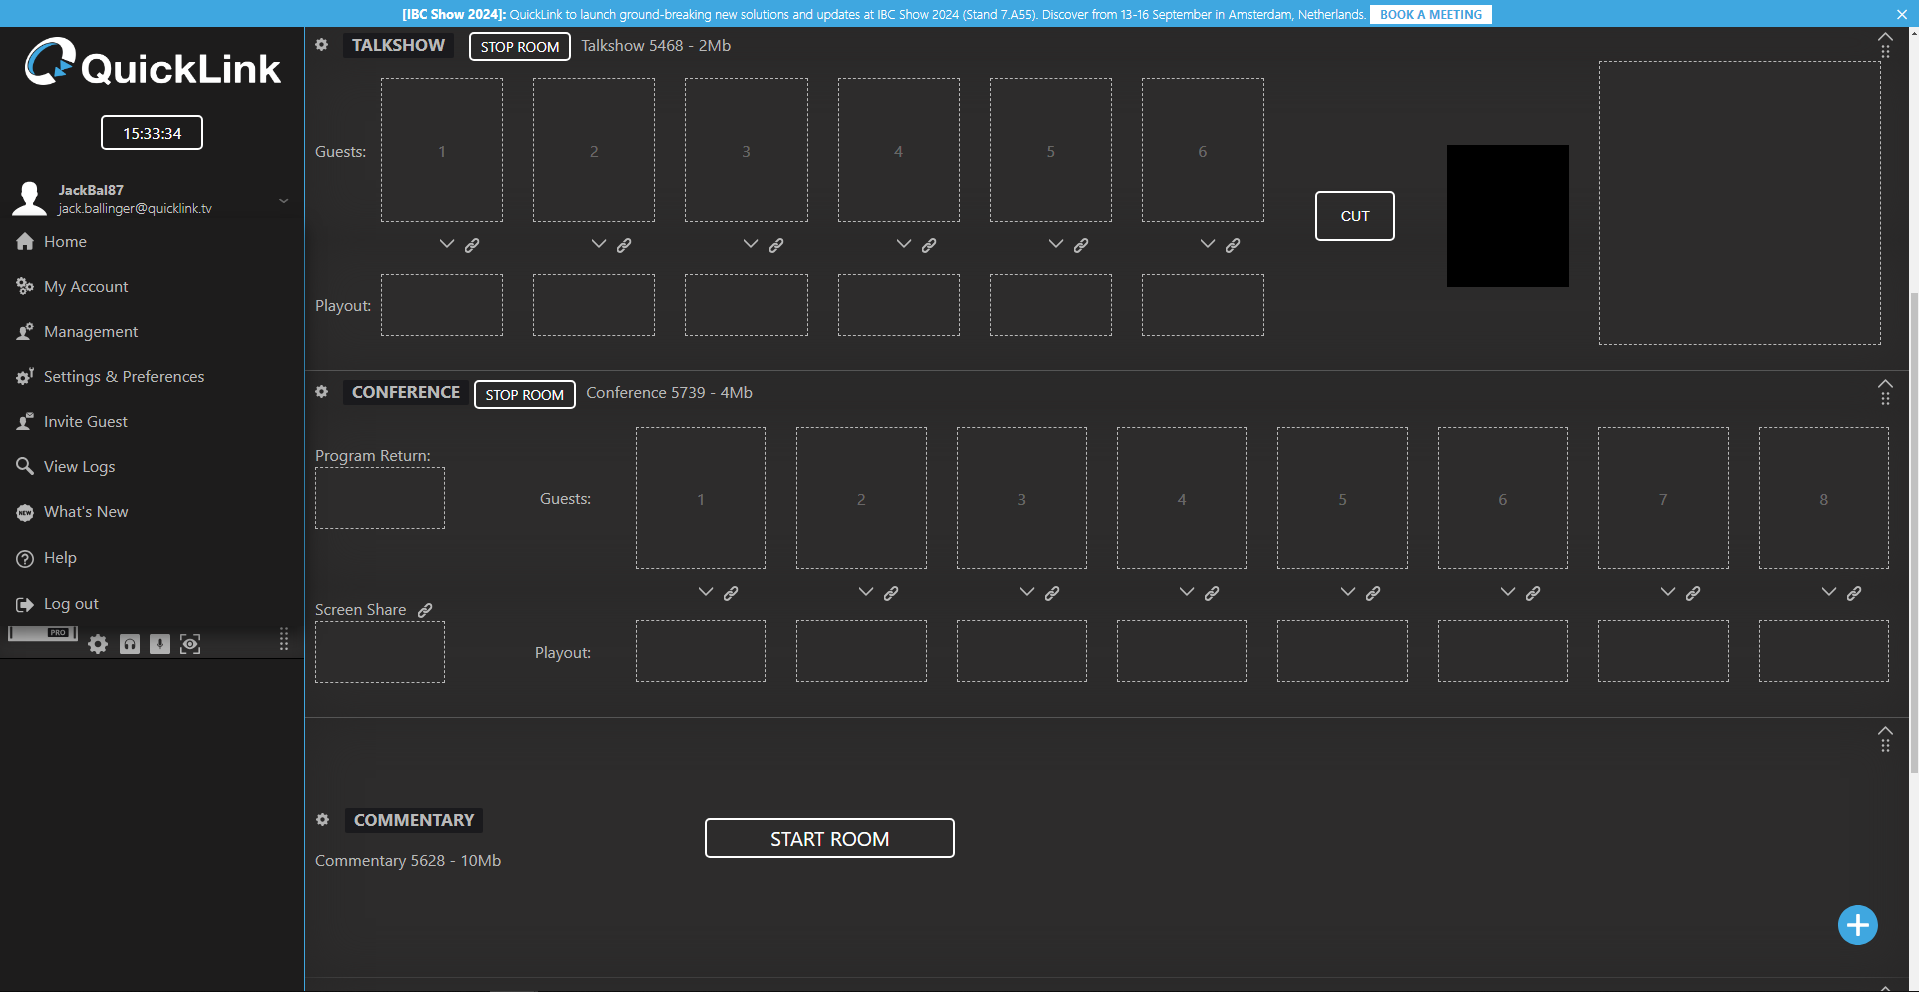Collapse the Conference room panel
1919x992 pixels.
1885,383
